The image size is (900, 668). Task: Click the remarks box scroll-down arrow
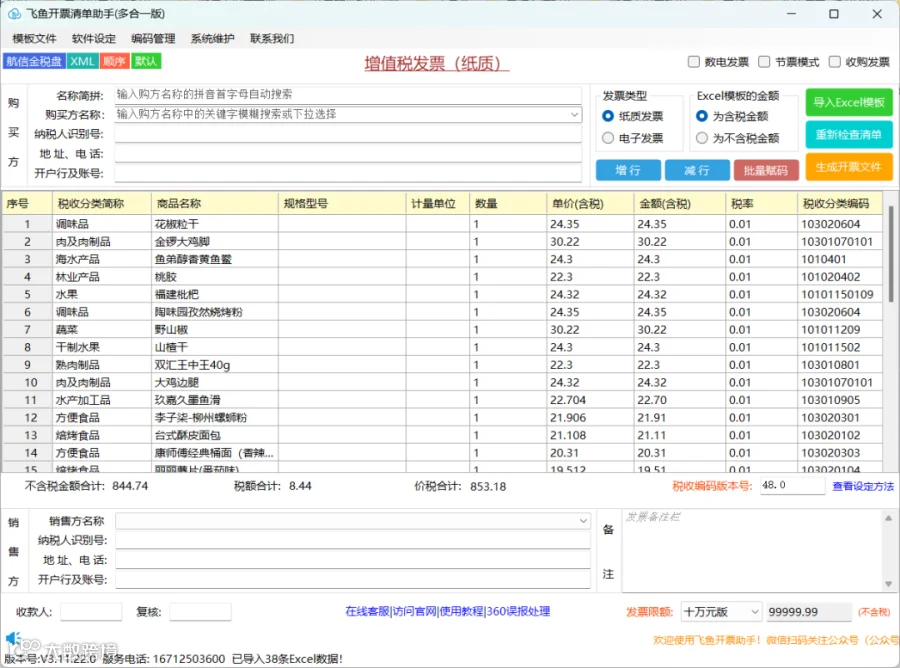[888, 584]
